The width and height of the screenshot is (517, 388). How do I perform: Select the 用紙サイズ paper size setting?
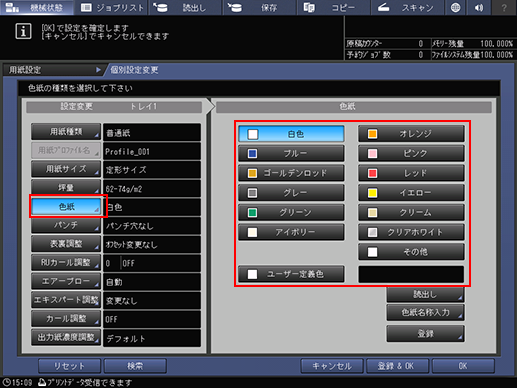click(x=66, y=169)
